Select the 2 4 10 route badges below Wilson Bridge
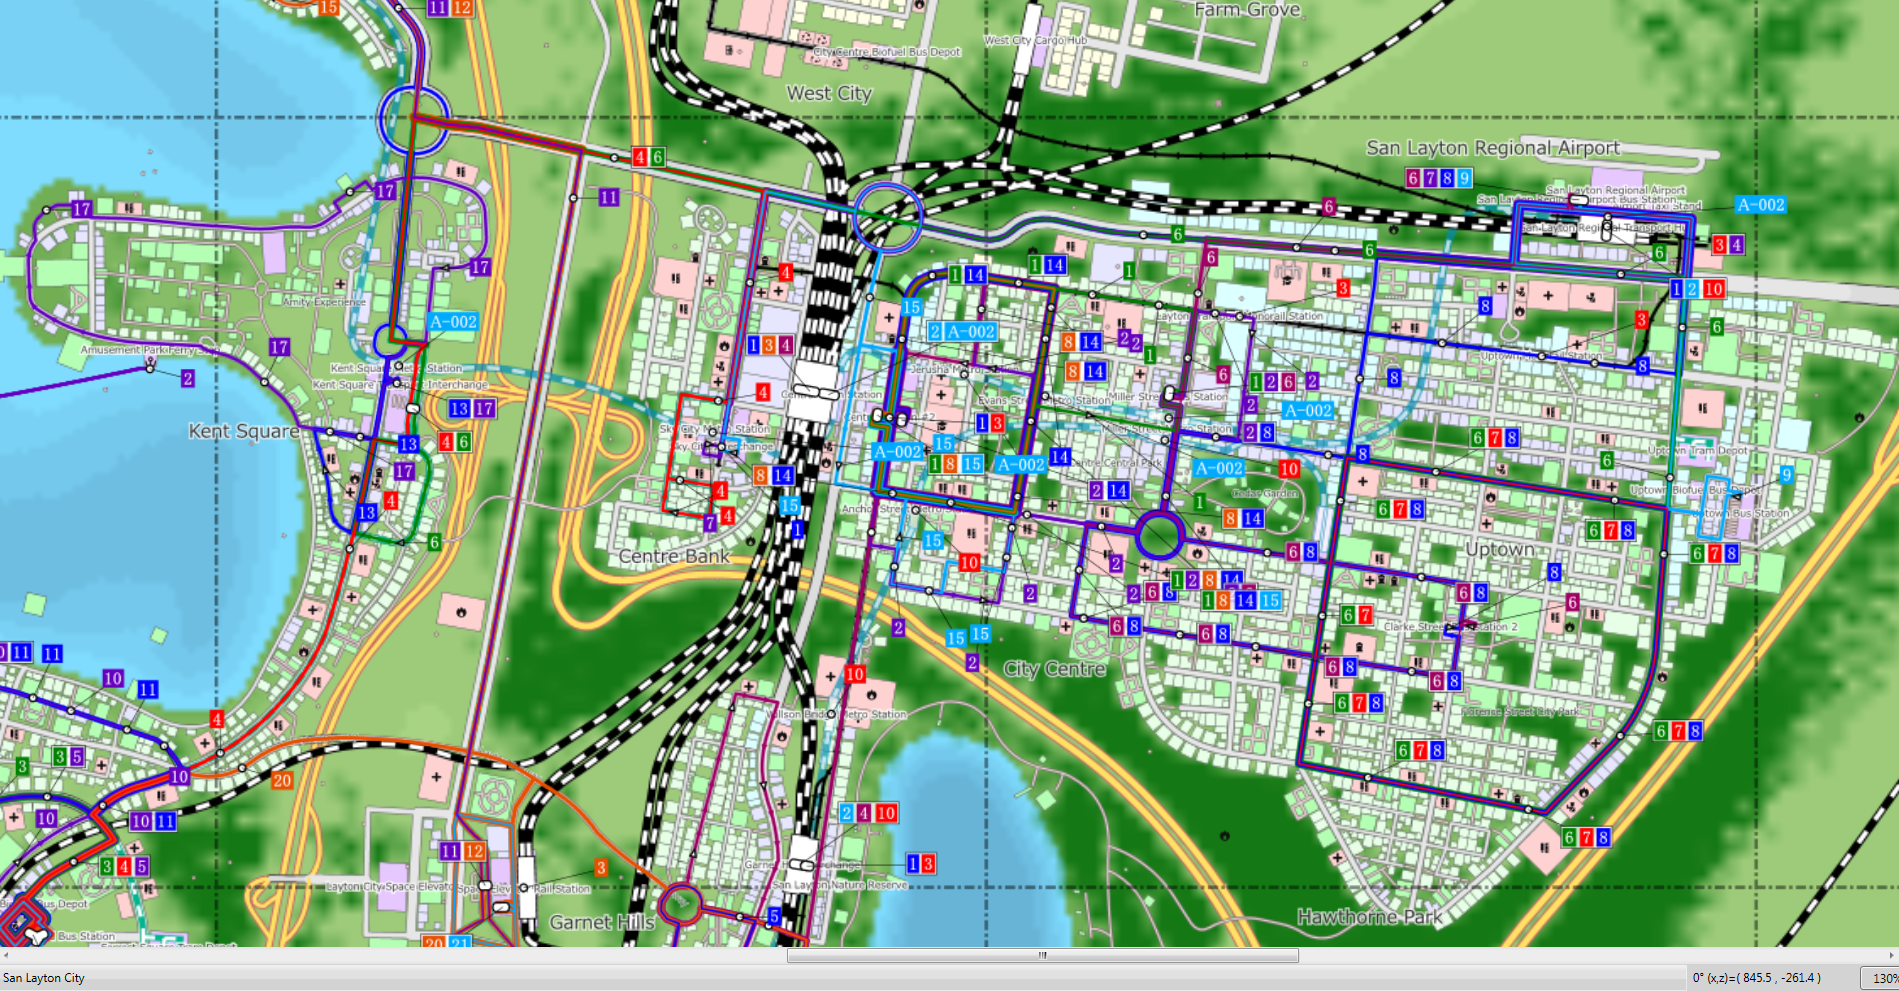 pos(868,813)
